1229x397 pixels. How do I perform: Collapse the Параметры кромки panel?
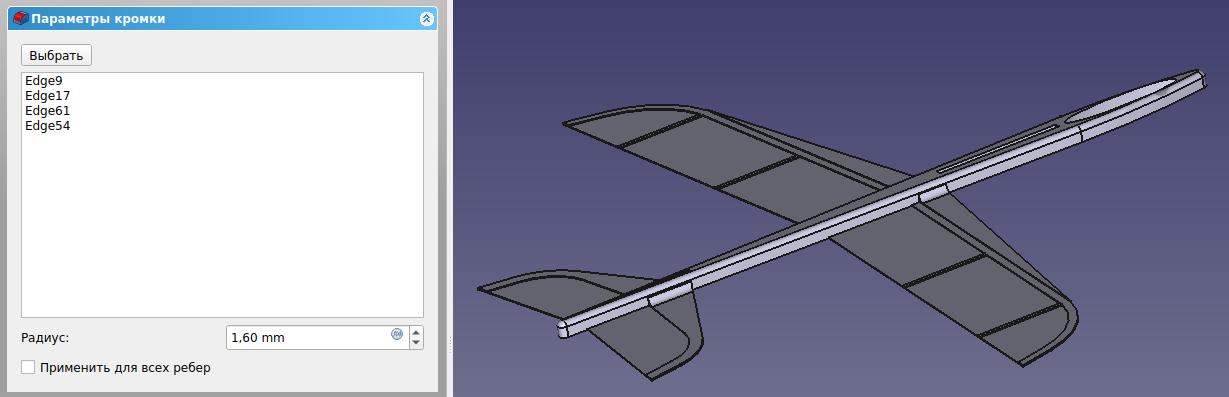point(426,18)
